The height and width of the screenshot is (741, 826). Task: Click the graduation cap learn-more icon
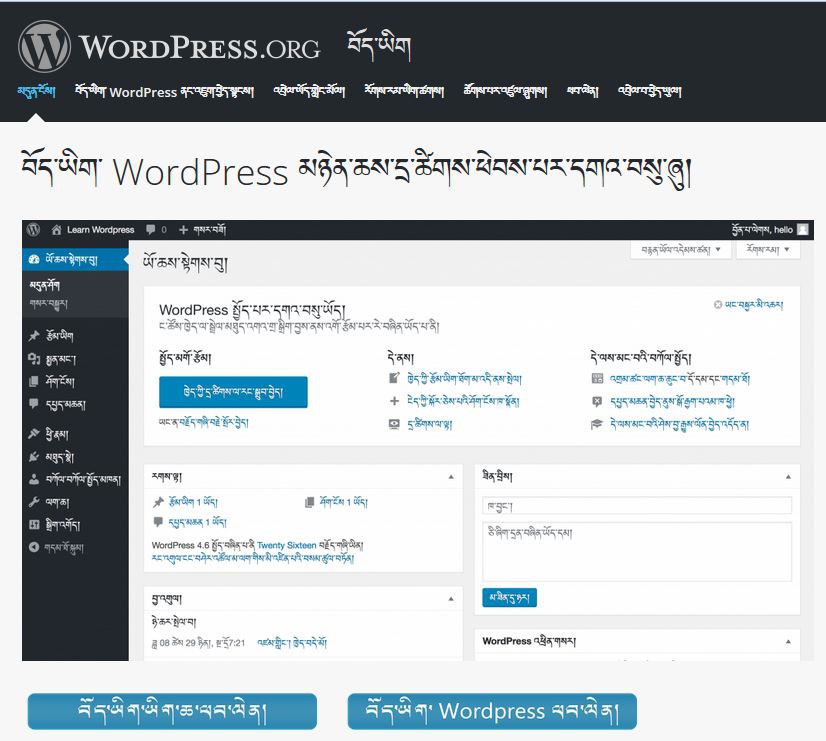[x=596, y=424]
